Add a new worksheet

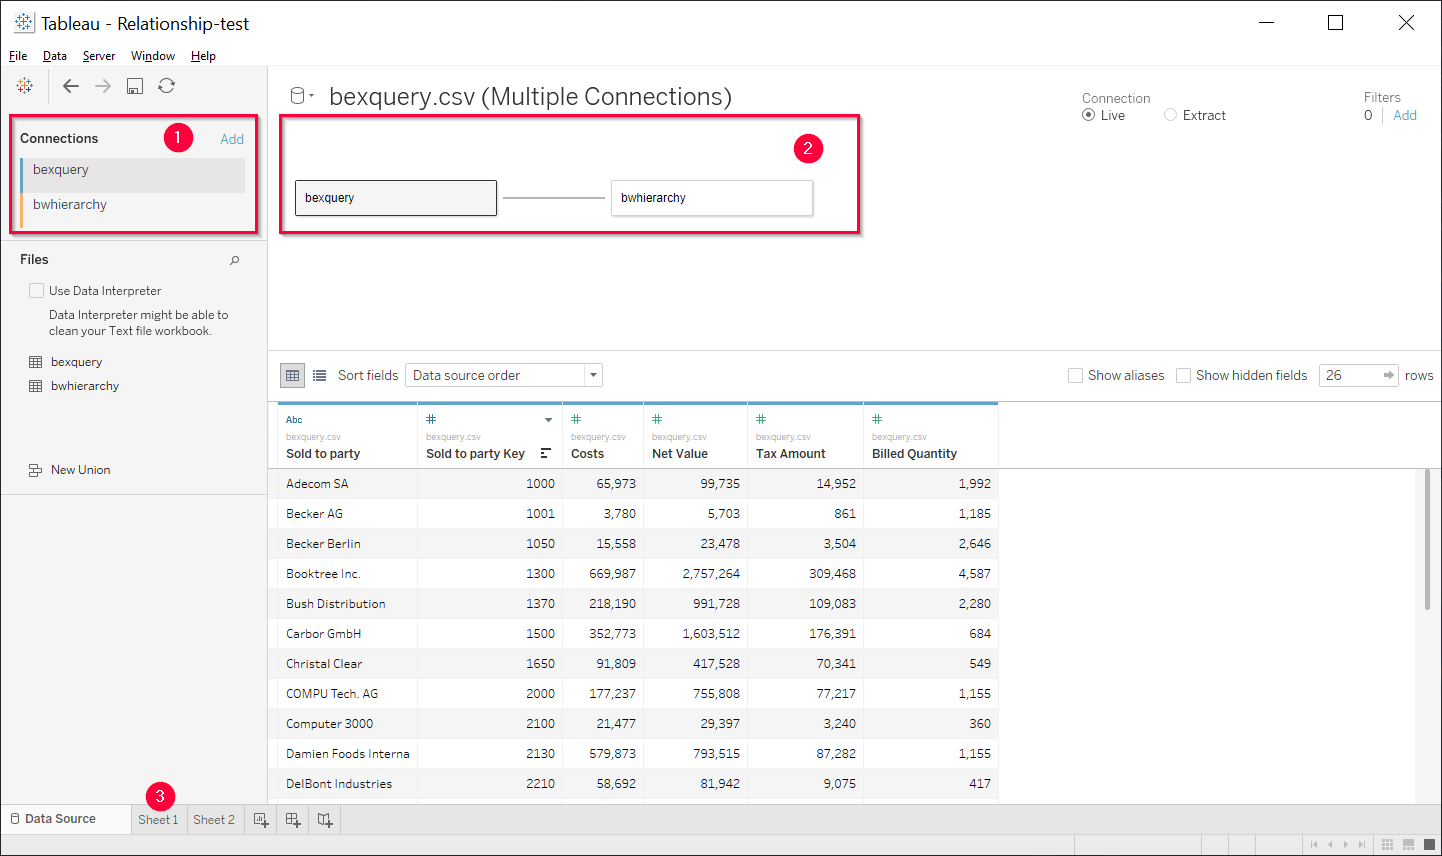click(261, 820)
